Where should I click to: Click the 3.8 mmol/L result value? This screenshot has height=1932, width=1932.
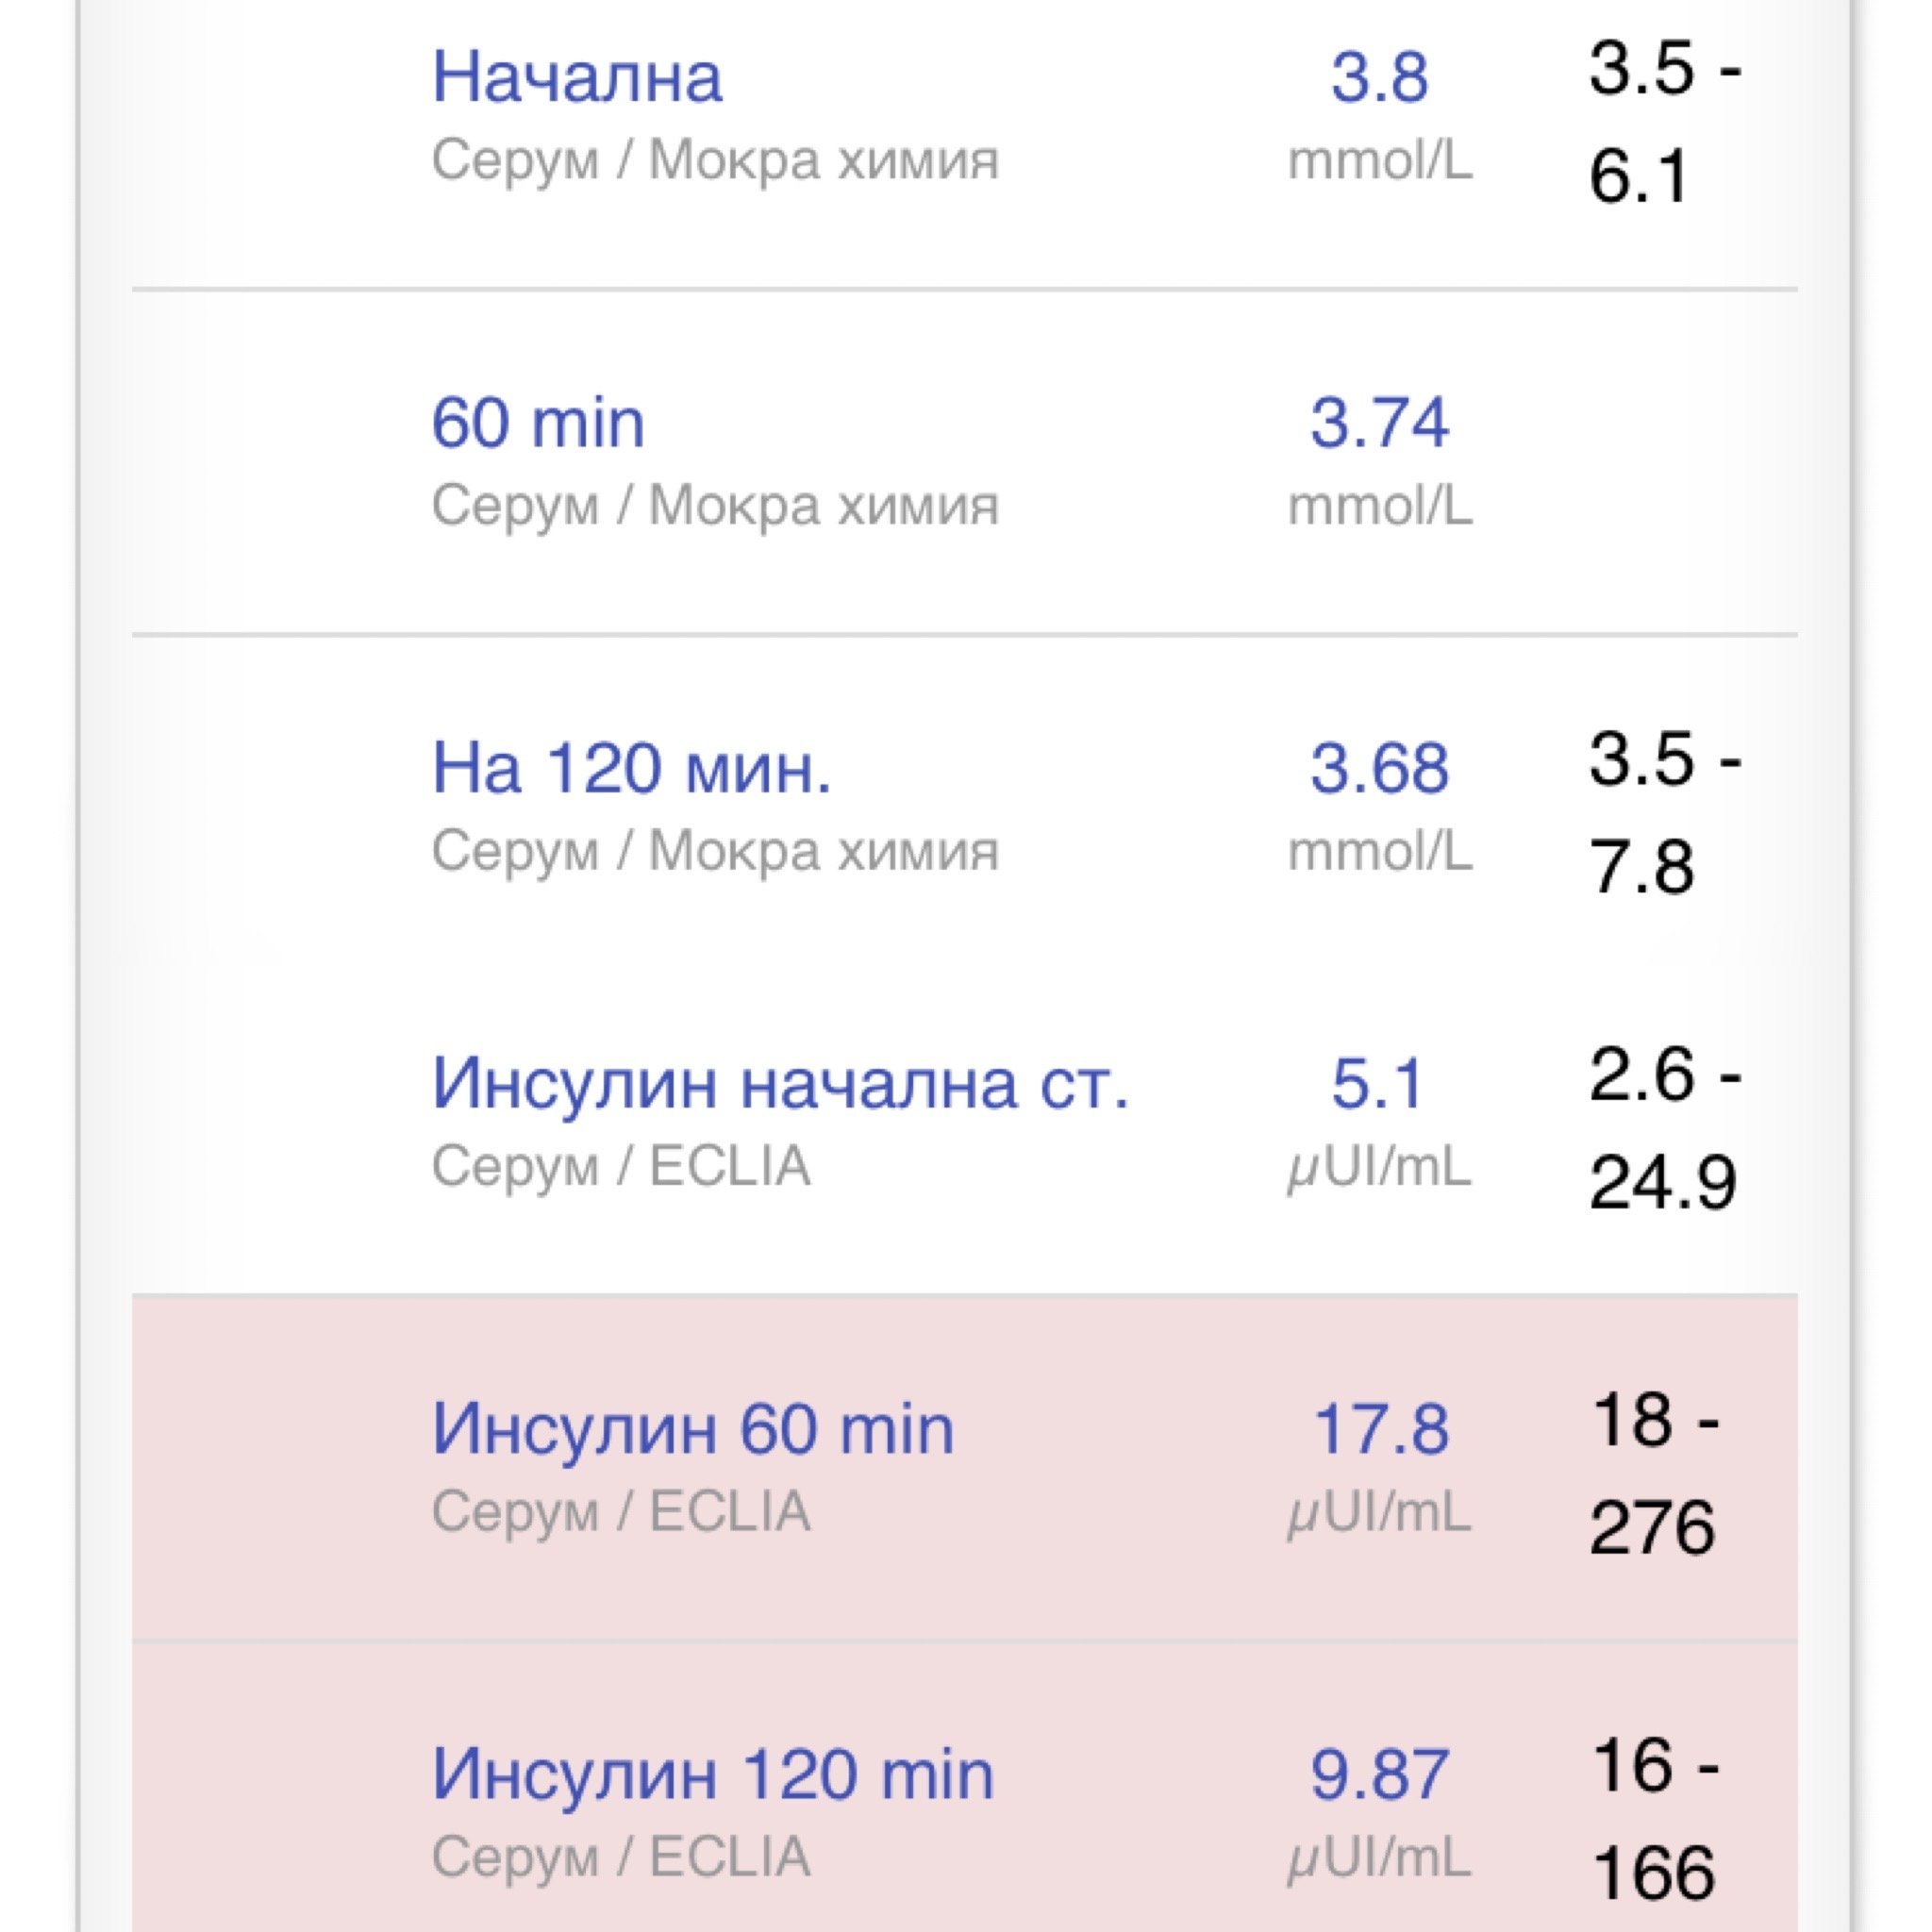(x=1379, y=77)
